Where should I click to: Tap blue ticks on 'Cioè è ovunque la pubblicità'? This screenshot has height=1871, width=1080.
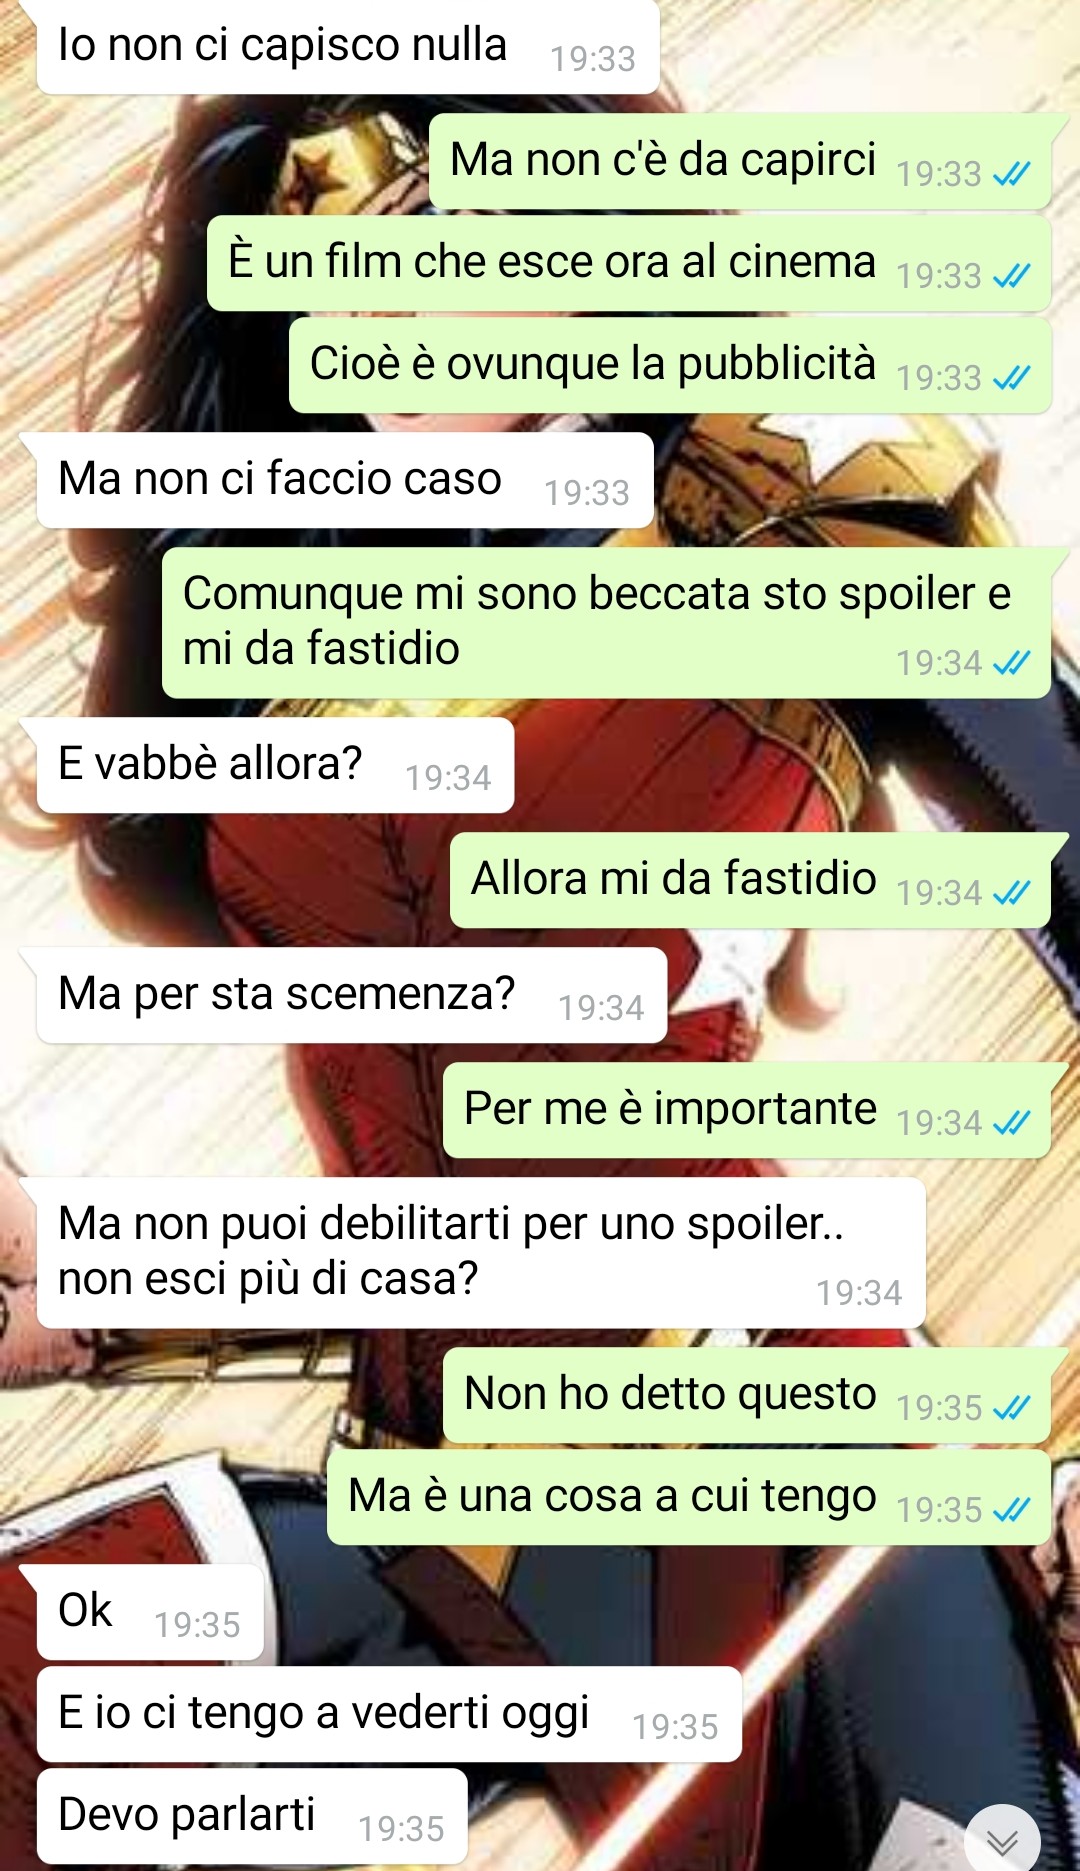coord(1011,379)
